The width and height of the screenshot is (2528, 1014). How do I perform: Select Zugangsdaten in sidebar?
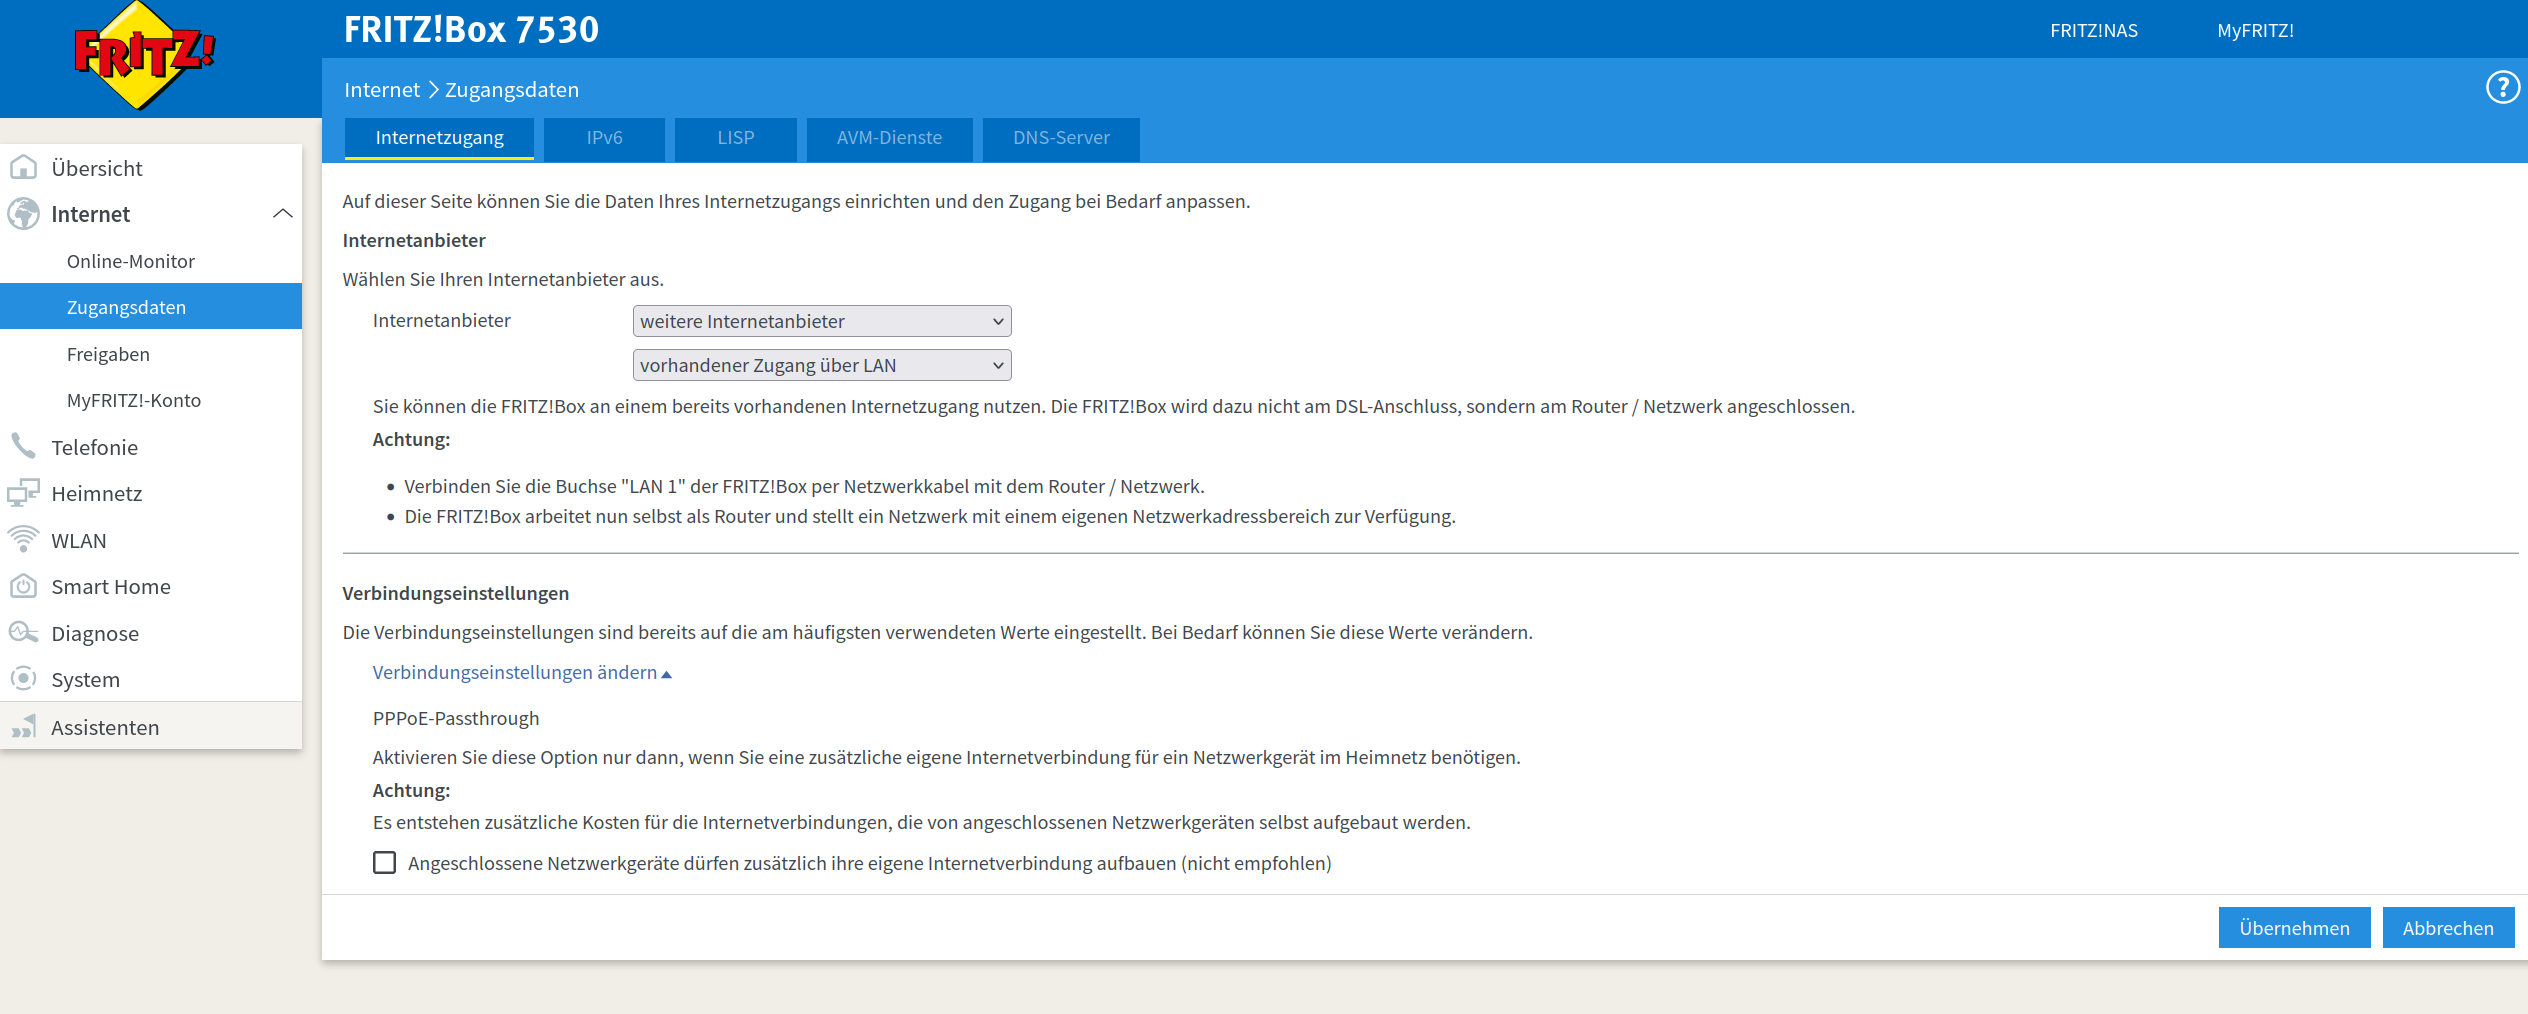click(151, 307)
